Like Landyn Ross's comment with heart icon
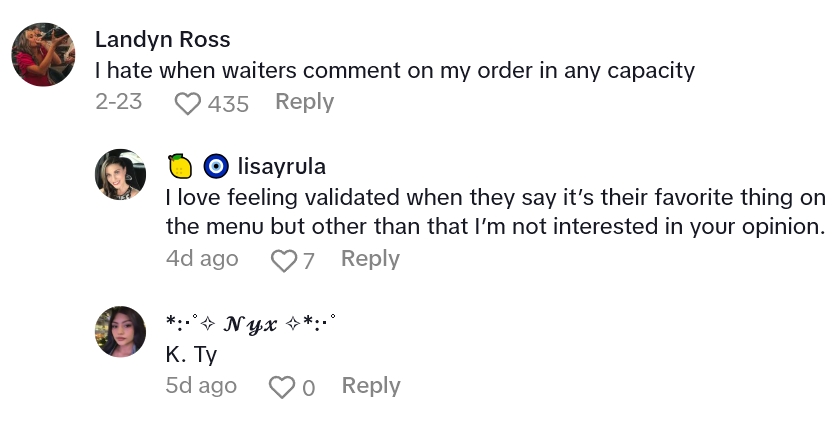Image resolution: width=836 pixels, height=422 pixels. (x=188, y=102)
